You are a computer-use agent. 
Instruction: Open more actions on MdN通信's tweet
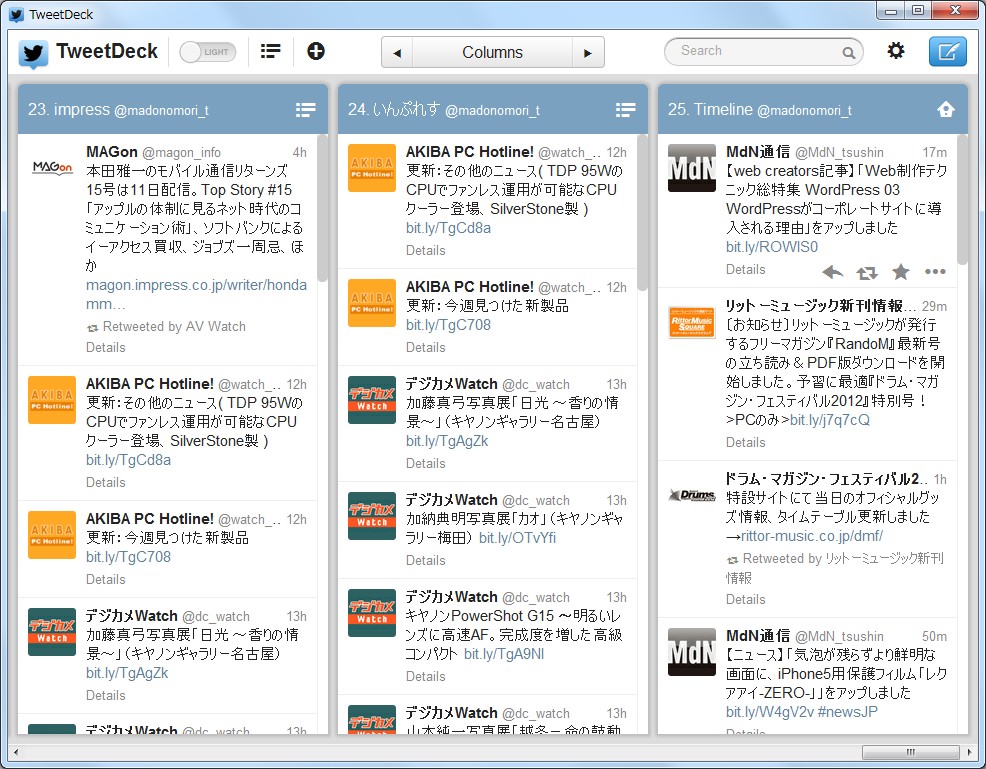(x=935, y=271)
